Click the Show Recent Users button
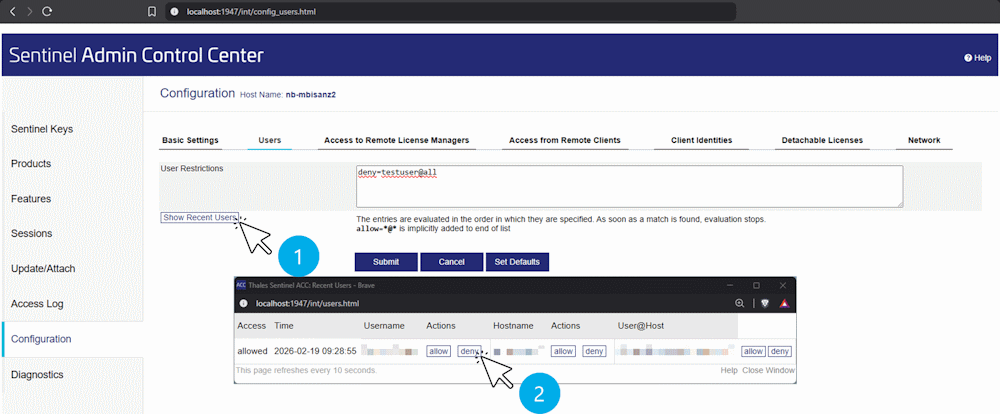Screen dimensions: 1000x419 pos(199,217)
